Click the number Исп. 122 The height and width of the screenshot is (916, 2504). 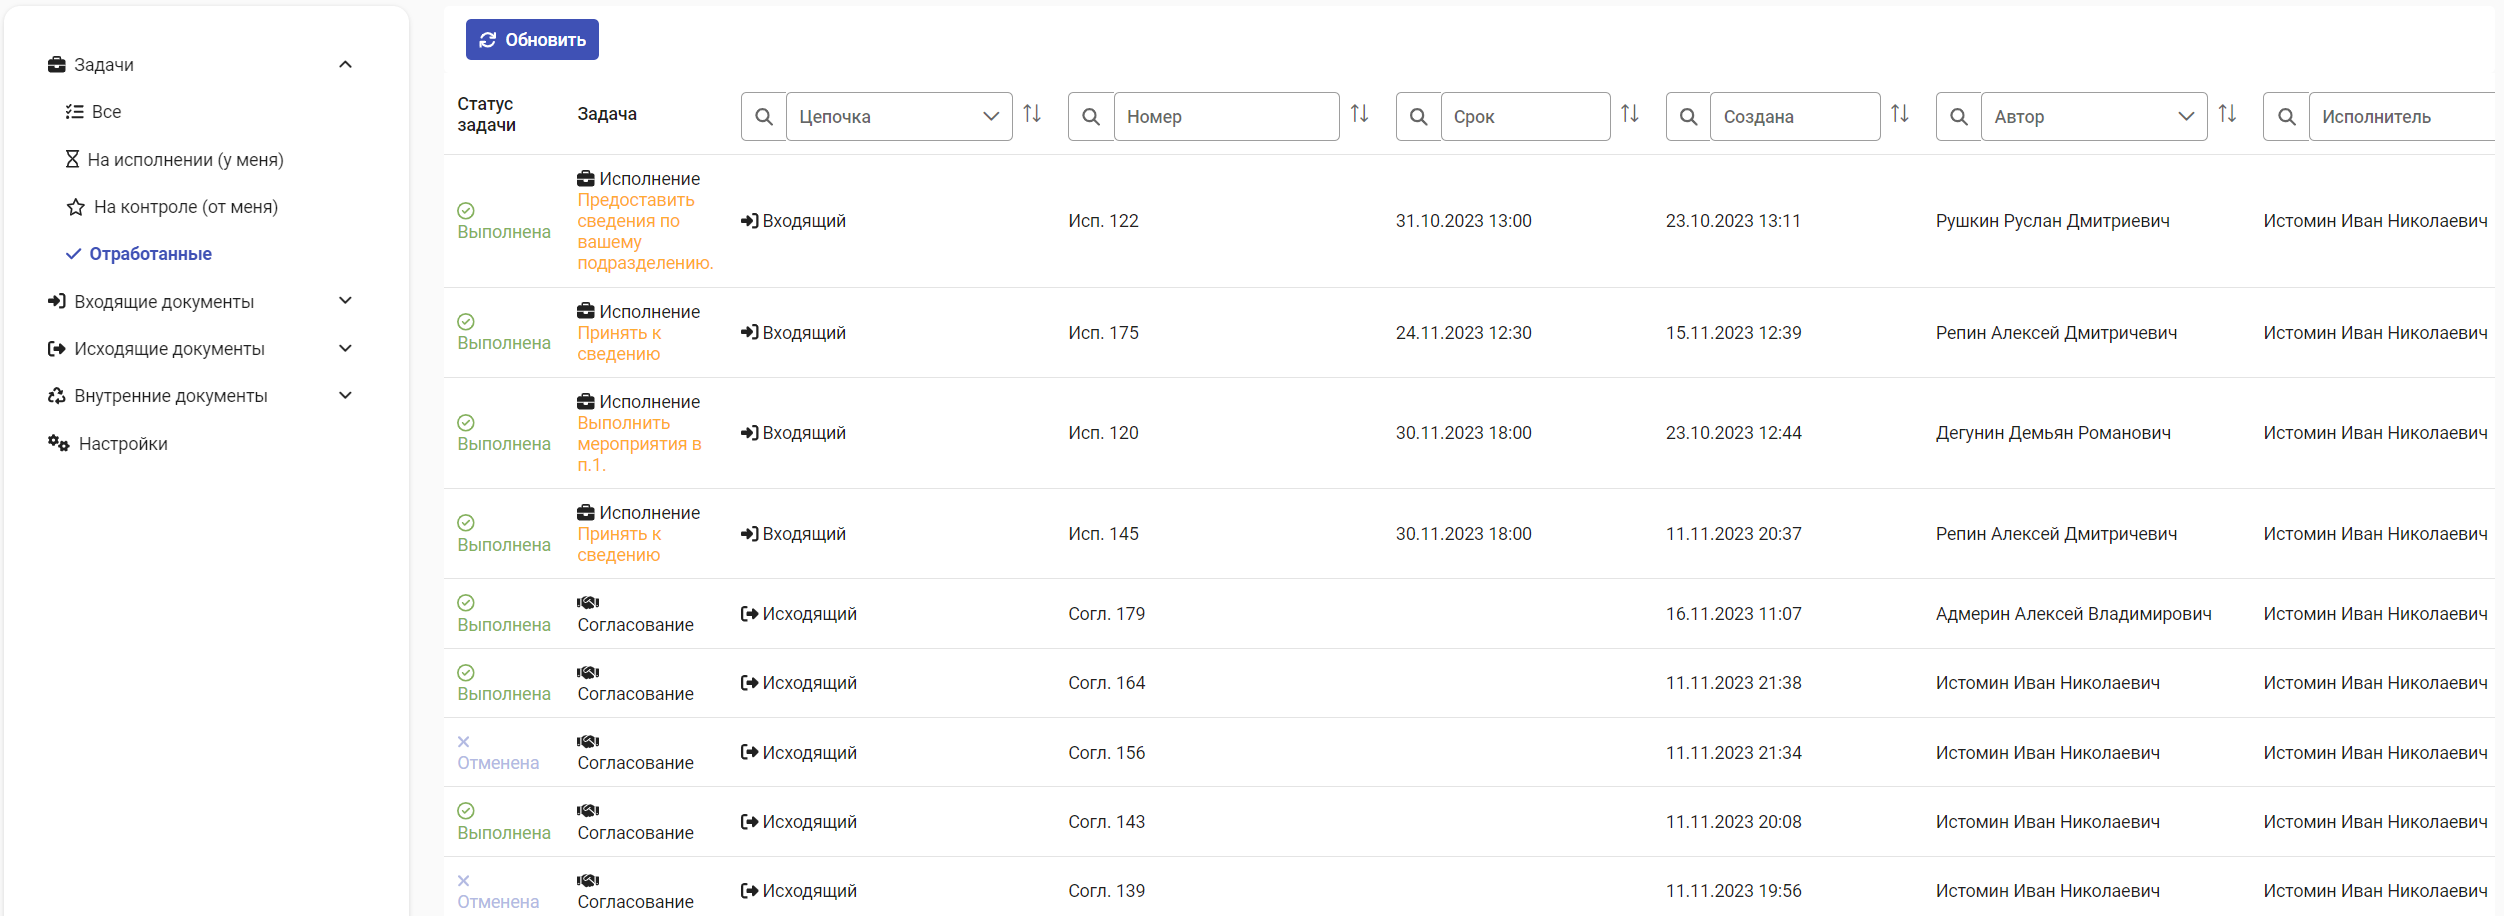(1103, 221)
